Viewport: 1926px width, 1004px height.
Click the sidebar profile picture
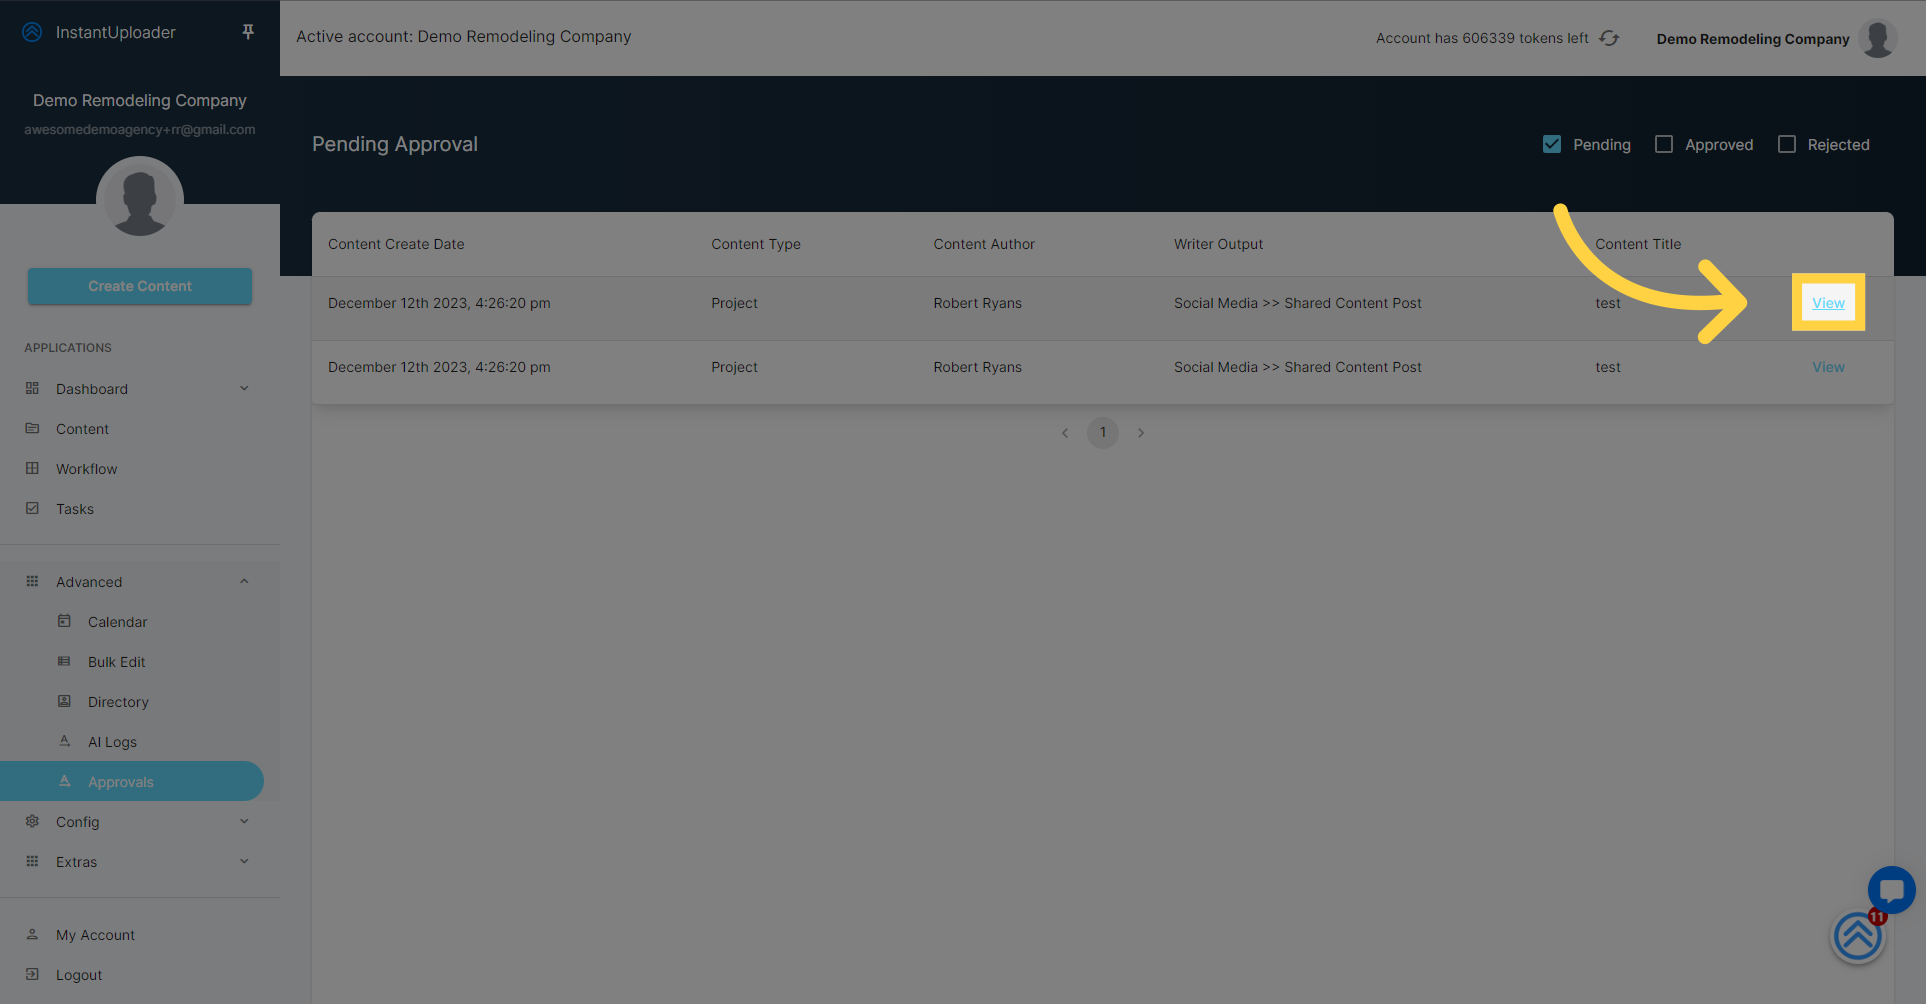point(140,200)
